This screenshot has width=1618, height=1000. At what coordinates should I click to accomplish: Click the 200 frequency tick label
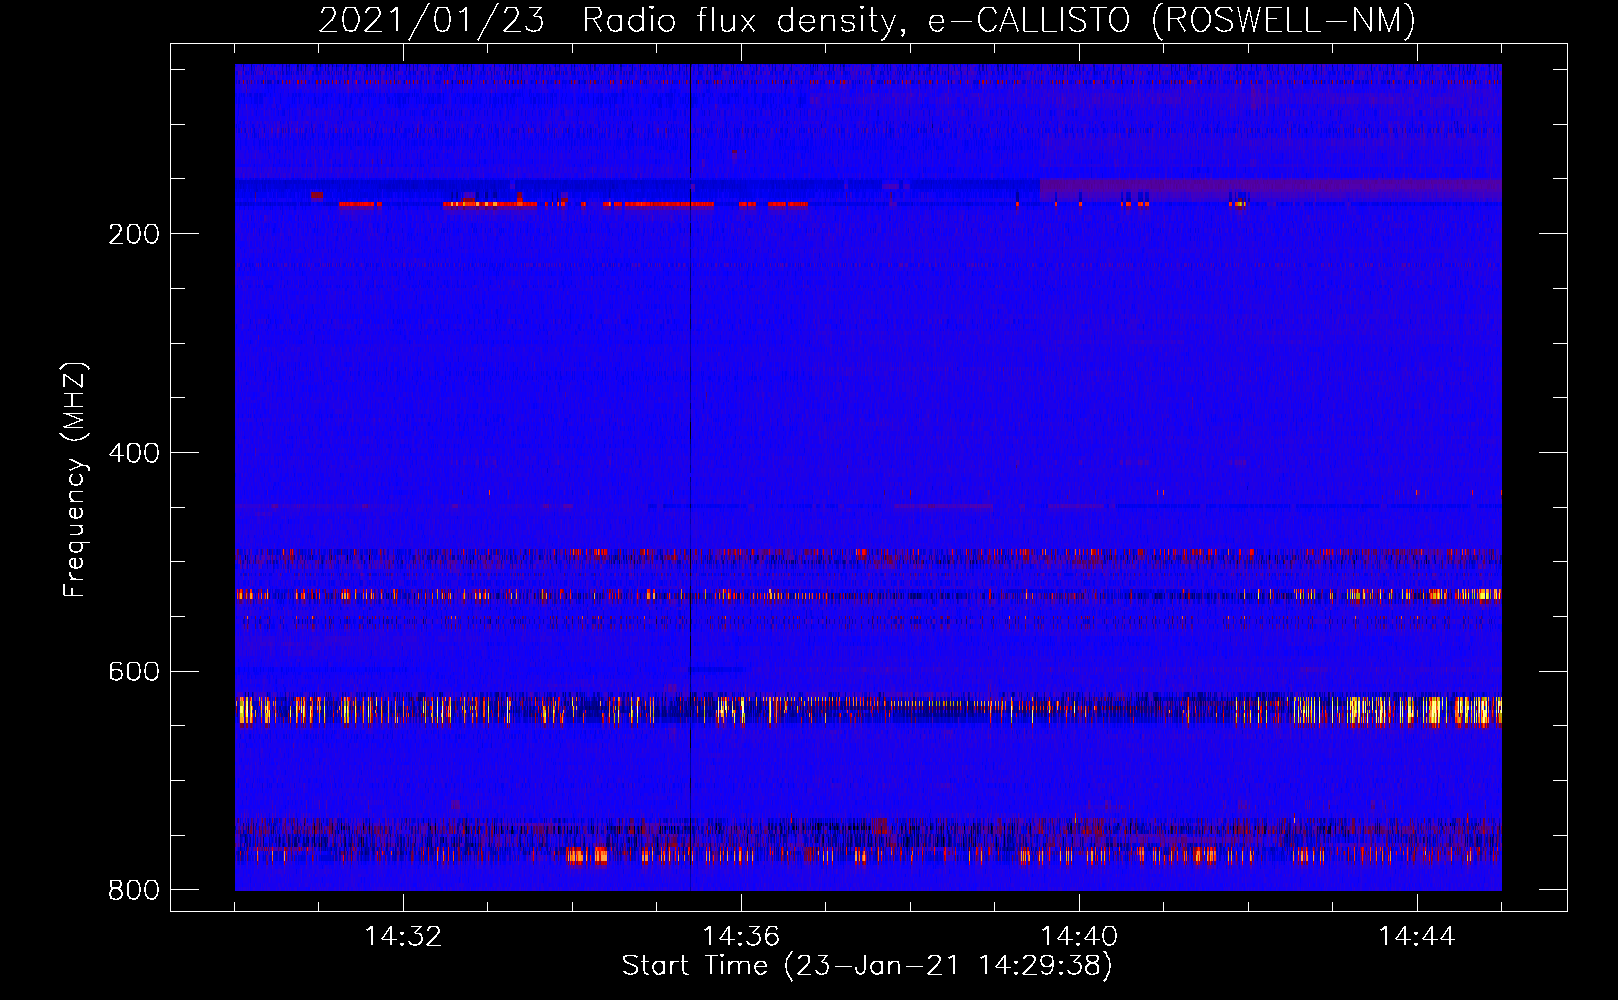pos(134,234)
